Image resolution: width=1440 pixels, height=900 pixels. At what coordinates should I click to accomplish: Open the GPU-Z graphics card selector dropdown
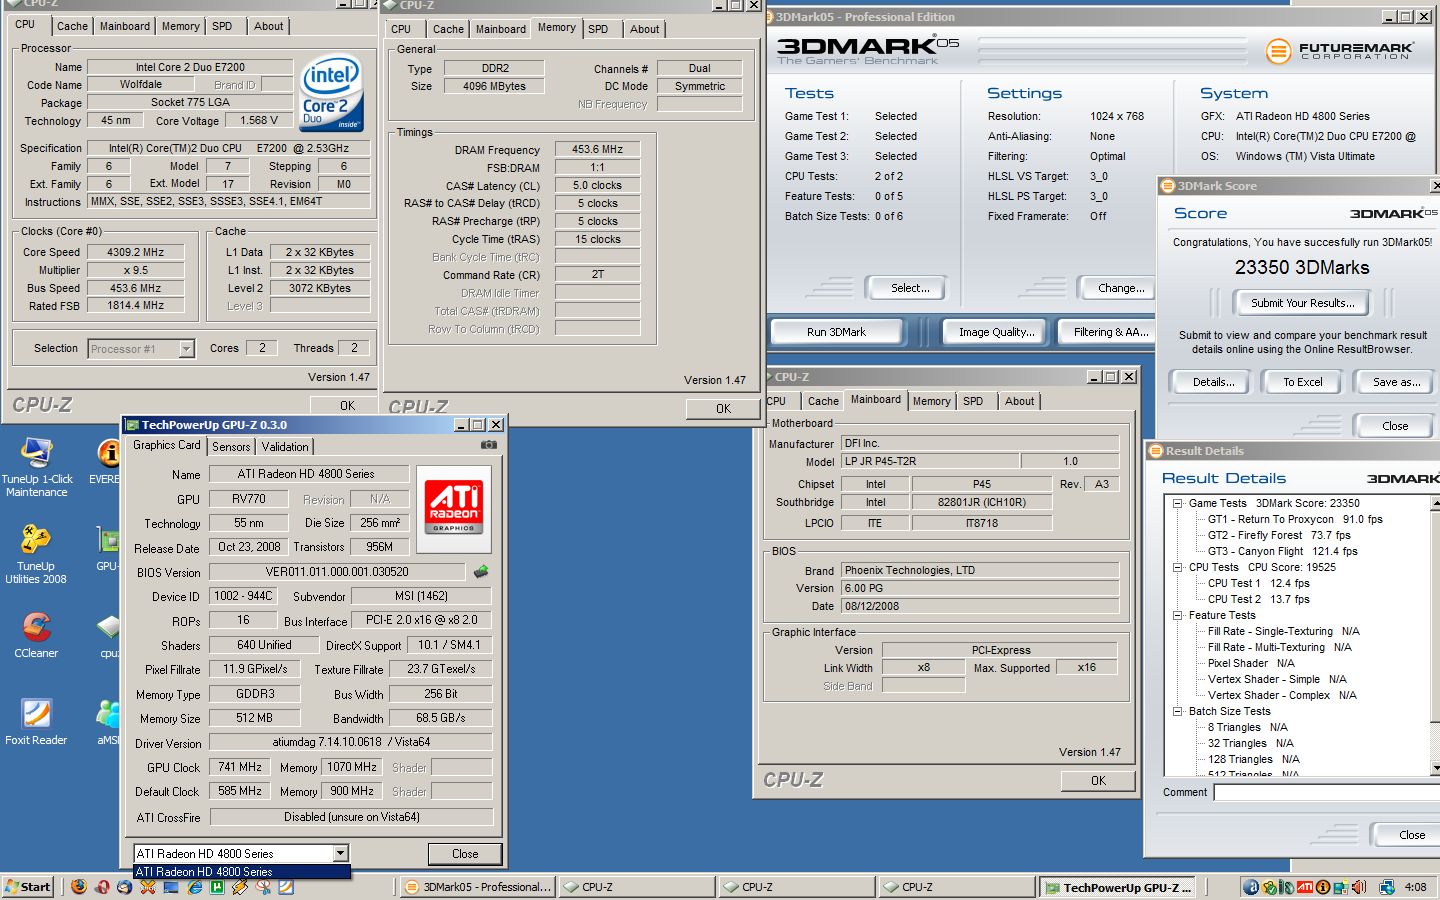pyautogui.click(x=341, y=853)
